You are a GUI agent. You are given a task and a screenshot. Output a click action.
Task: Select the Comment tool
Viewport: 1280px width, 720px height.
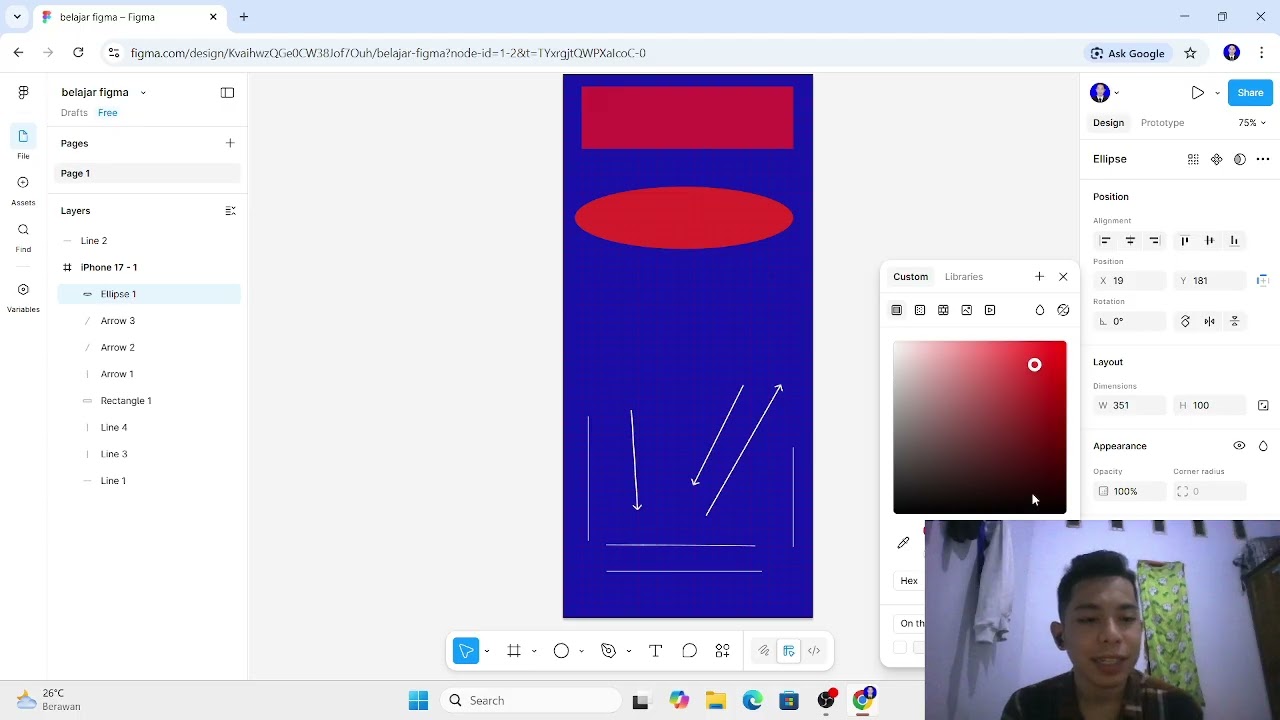689,651
